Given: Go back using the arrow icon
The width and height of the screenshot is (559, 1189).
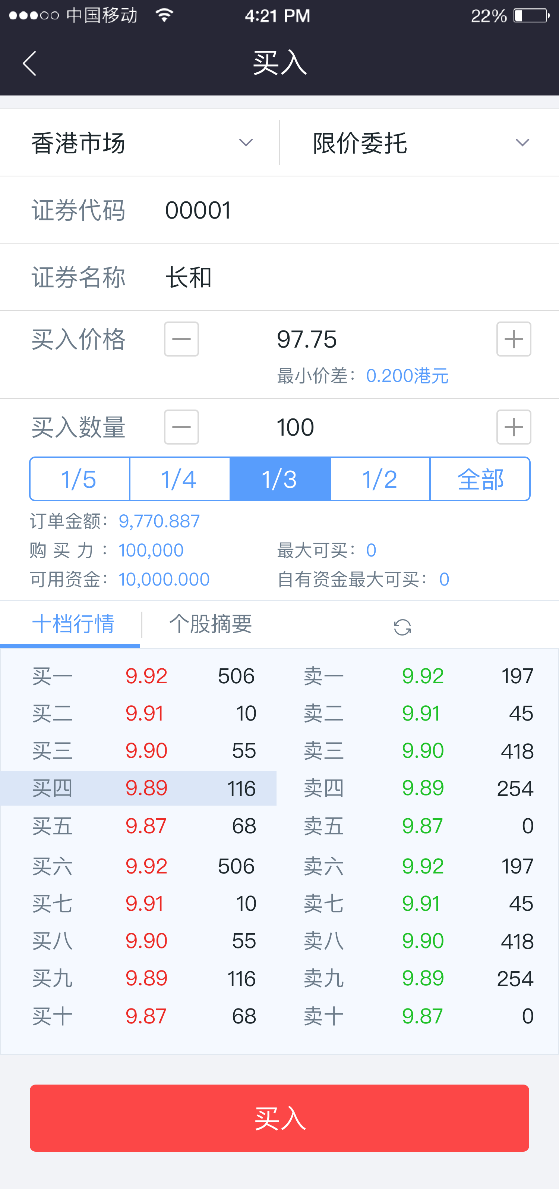Looking at the screenshot, I should point(30,63).
